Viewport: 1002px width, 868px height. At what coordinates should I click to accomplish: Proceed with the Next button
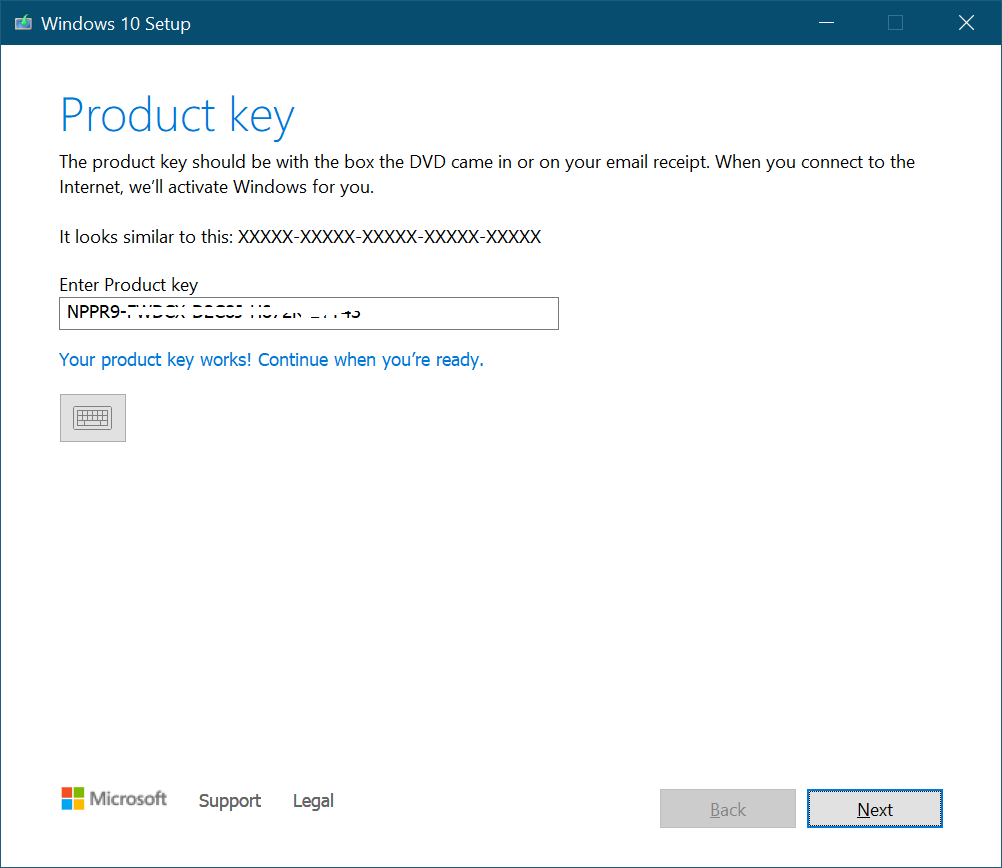point(874,809)
